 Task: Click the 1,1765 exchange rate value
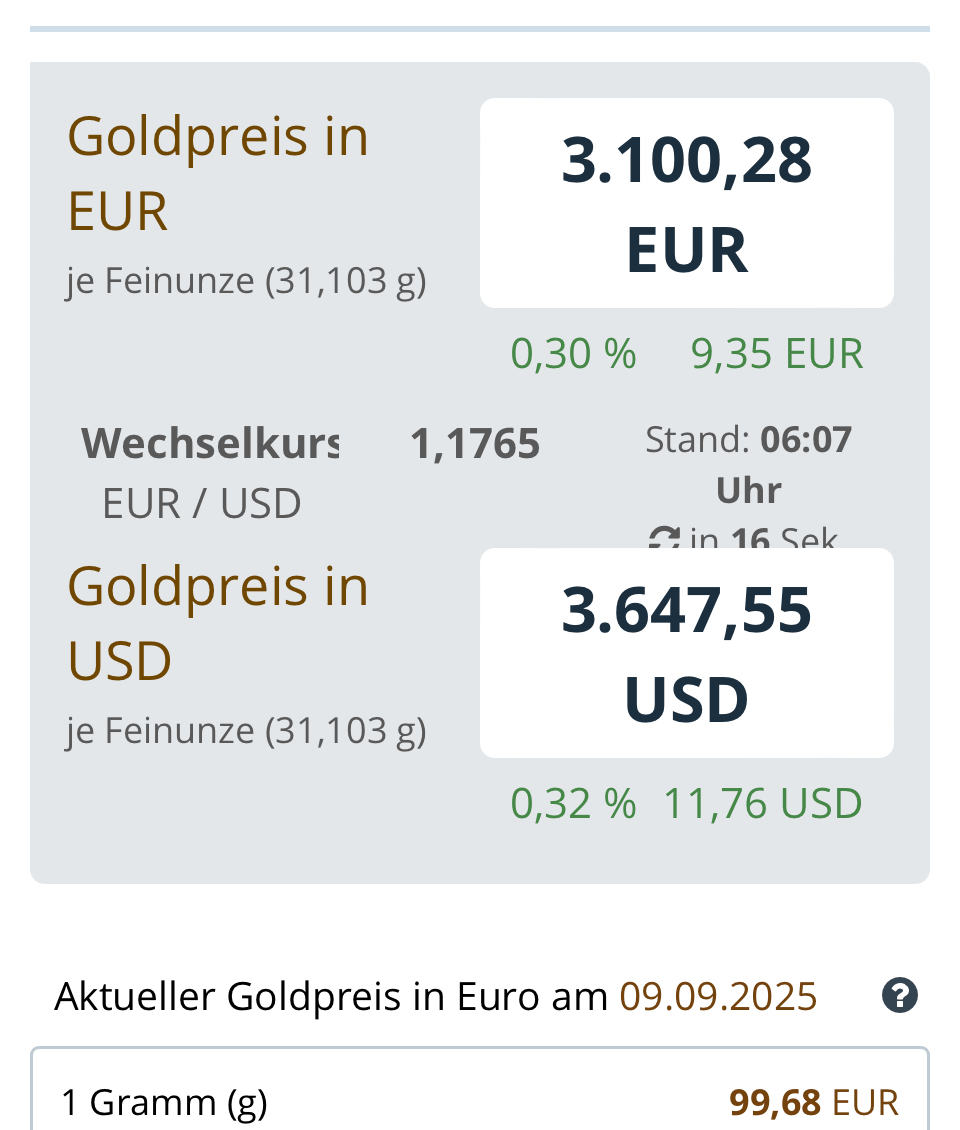[x=475, y=443]
